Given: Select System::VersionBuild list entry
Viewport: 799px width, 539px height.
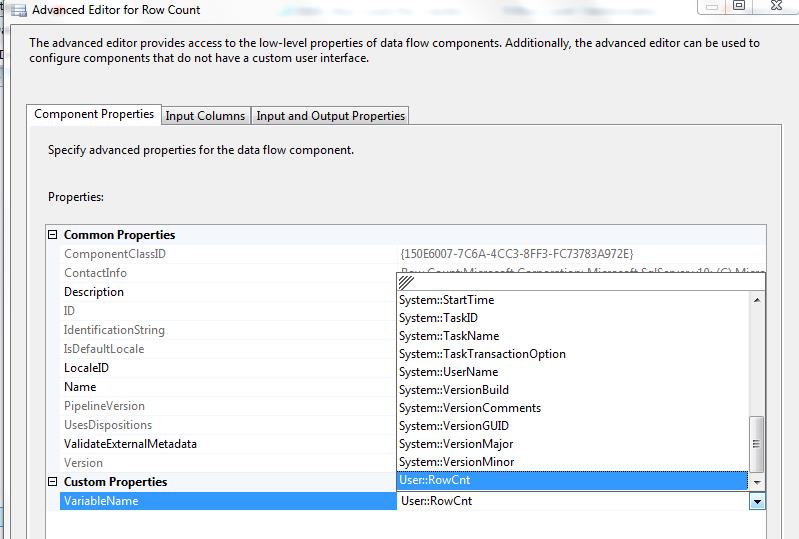Looking at the screenshot, I should click(x=453, y=390).
